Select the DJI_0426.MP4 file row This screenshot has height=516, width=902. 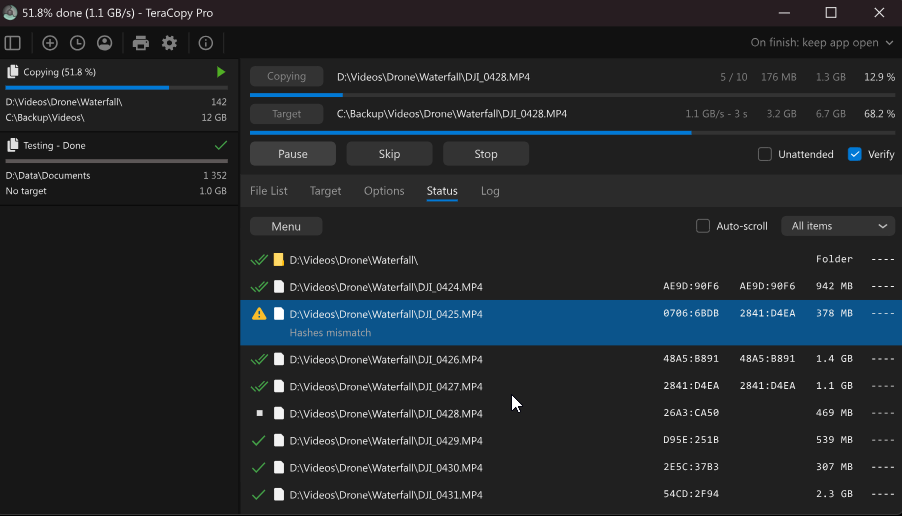pos(571,360)
